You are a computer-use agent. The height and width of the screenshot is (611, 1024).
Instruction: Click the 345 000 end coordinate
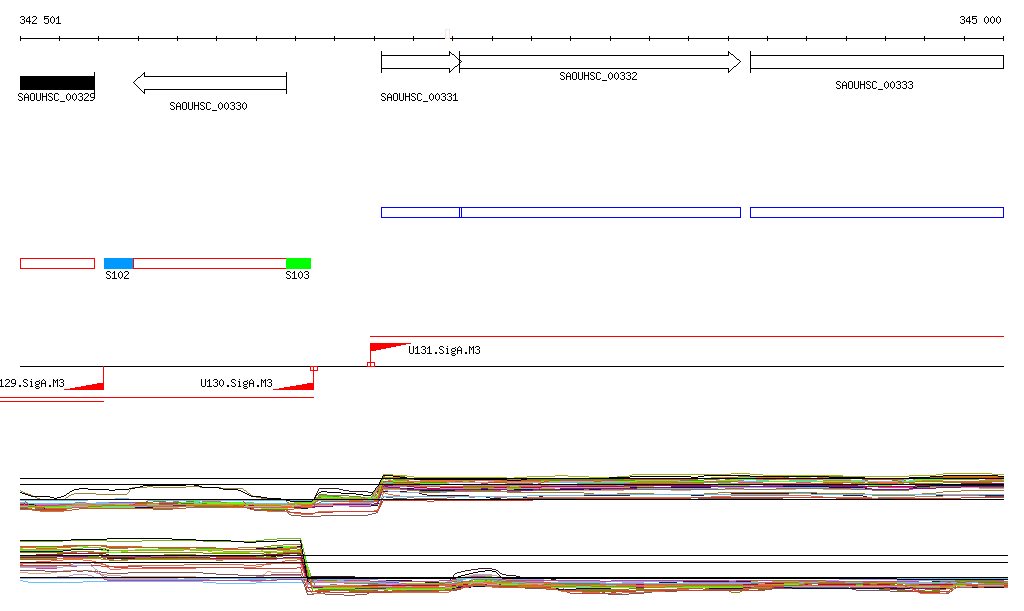[980, 20]
